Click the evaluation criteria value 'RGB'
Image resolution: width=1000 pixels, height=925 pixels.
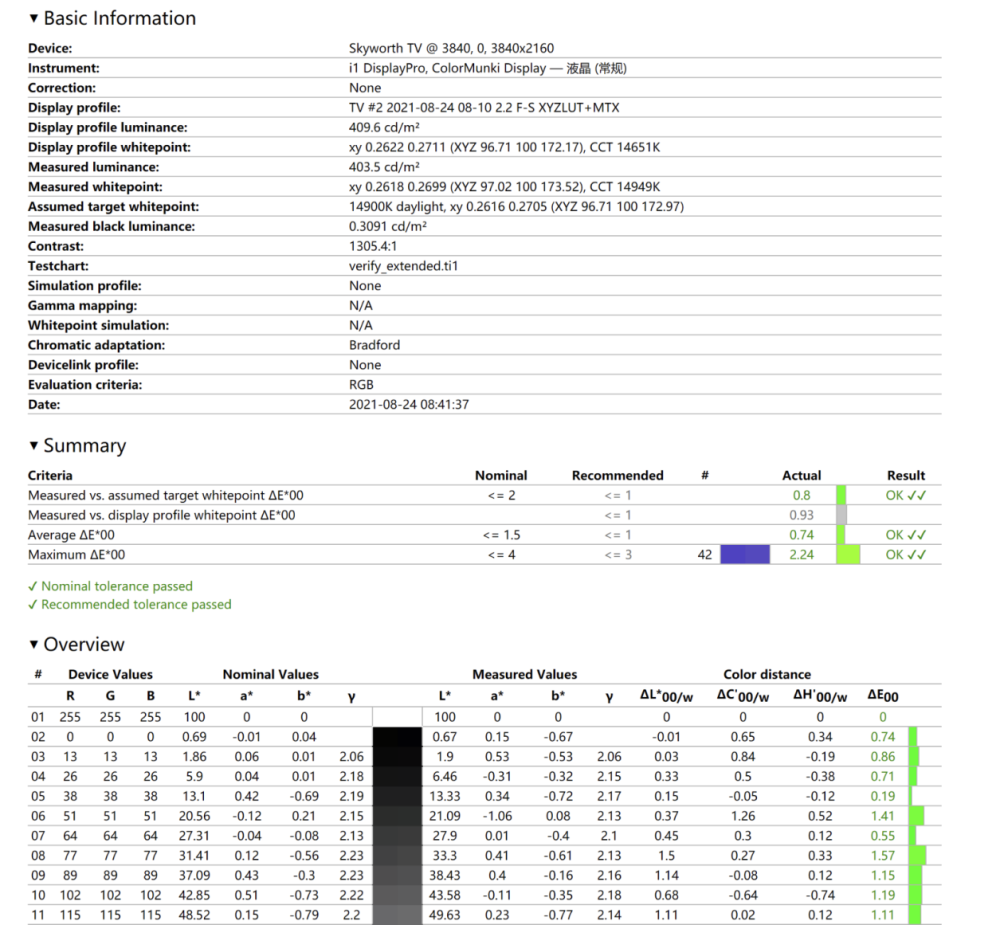(361, 385)
